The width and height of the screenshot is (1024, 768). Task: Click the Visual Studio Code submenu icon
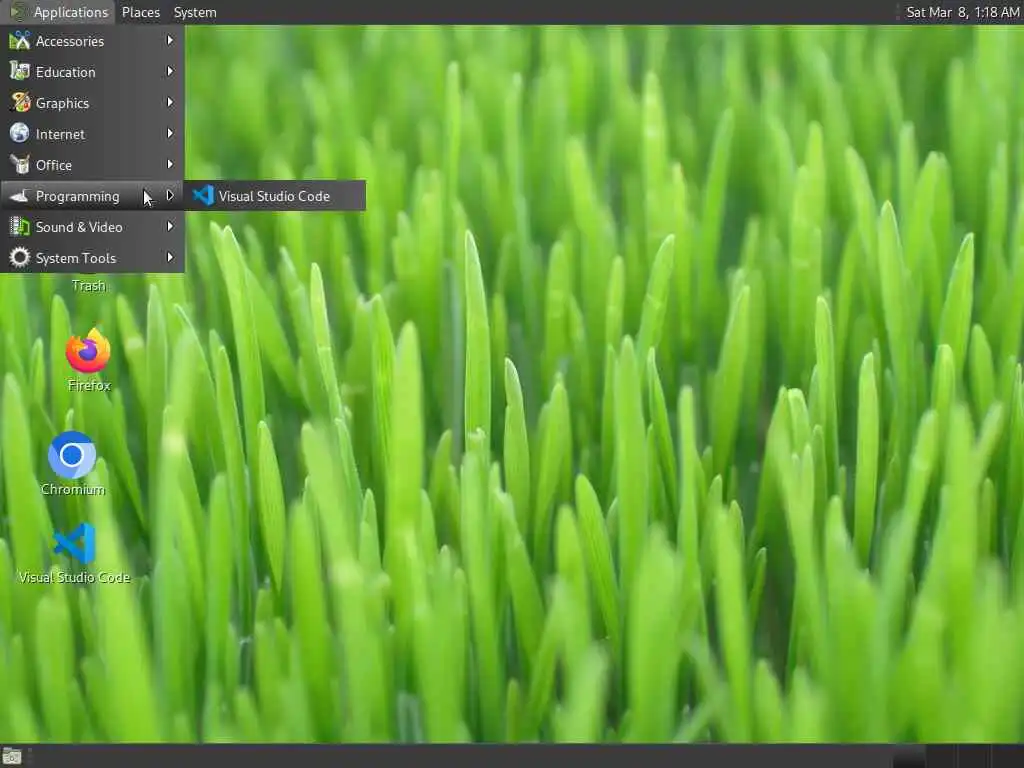203,195
